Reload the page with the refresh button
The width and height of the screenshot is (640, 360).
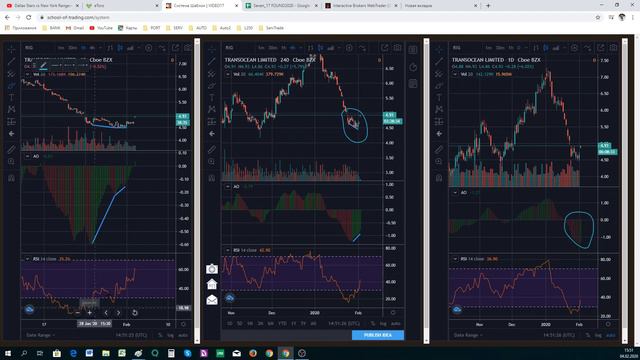(29, 18)
